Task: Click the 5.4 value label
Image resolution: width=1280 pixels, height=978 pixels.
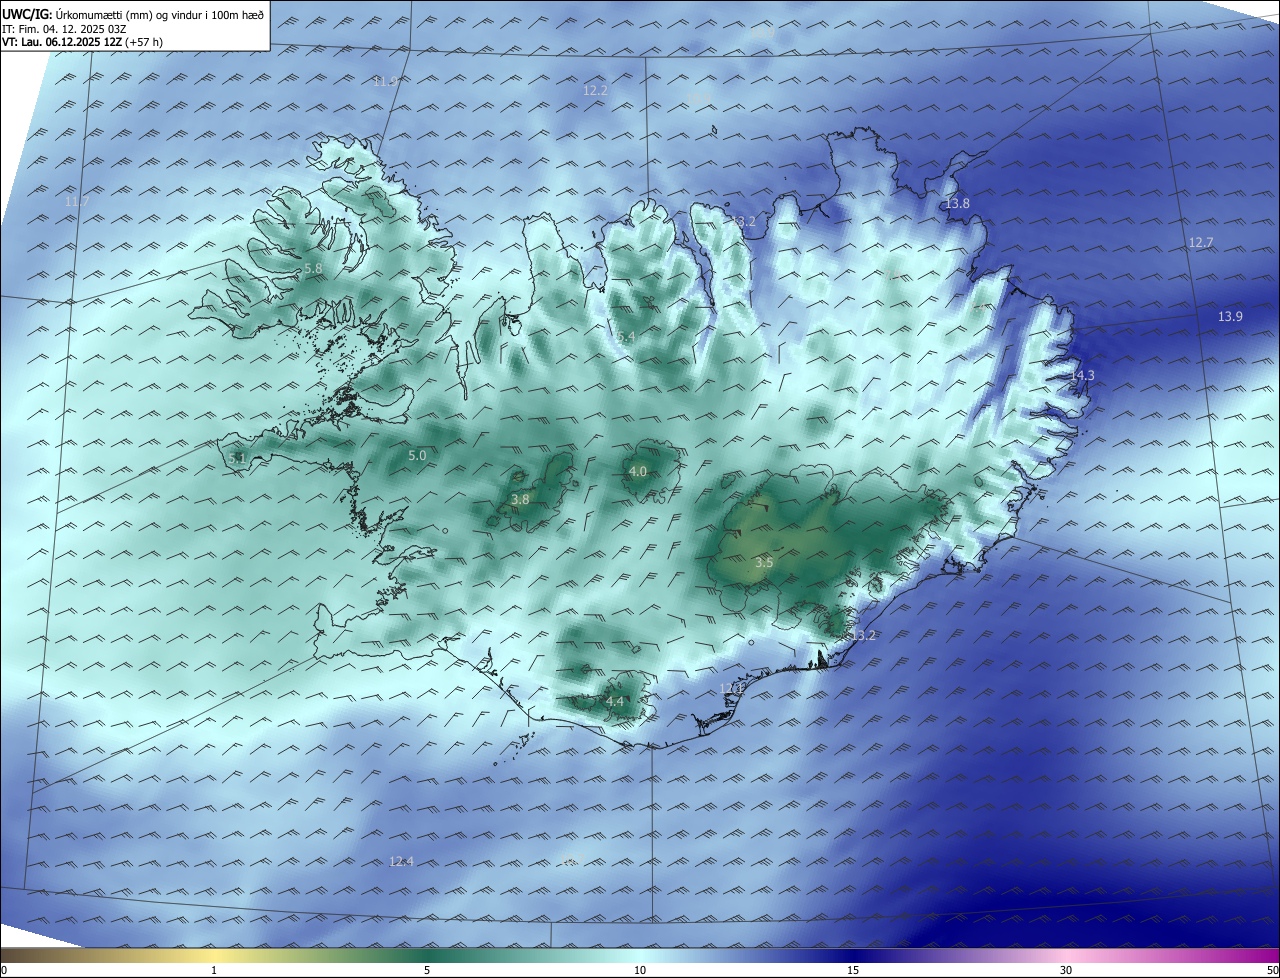Action: point(626,337)
